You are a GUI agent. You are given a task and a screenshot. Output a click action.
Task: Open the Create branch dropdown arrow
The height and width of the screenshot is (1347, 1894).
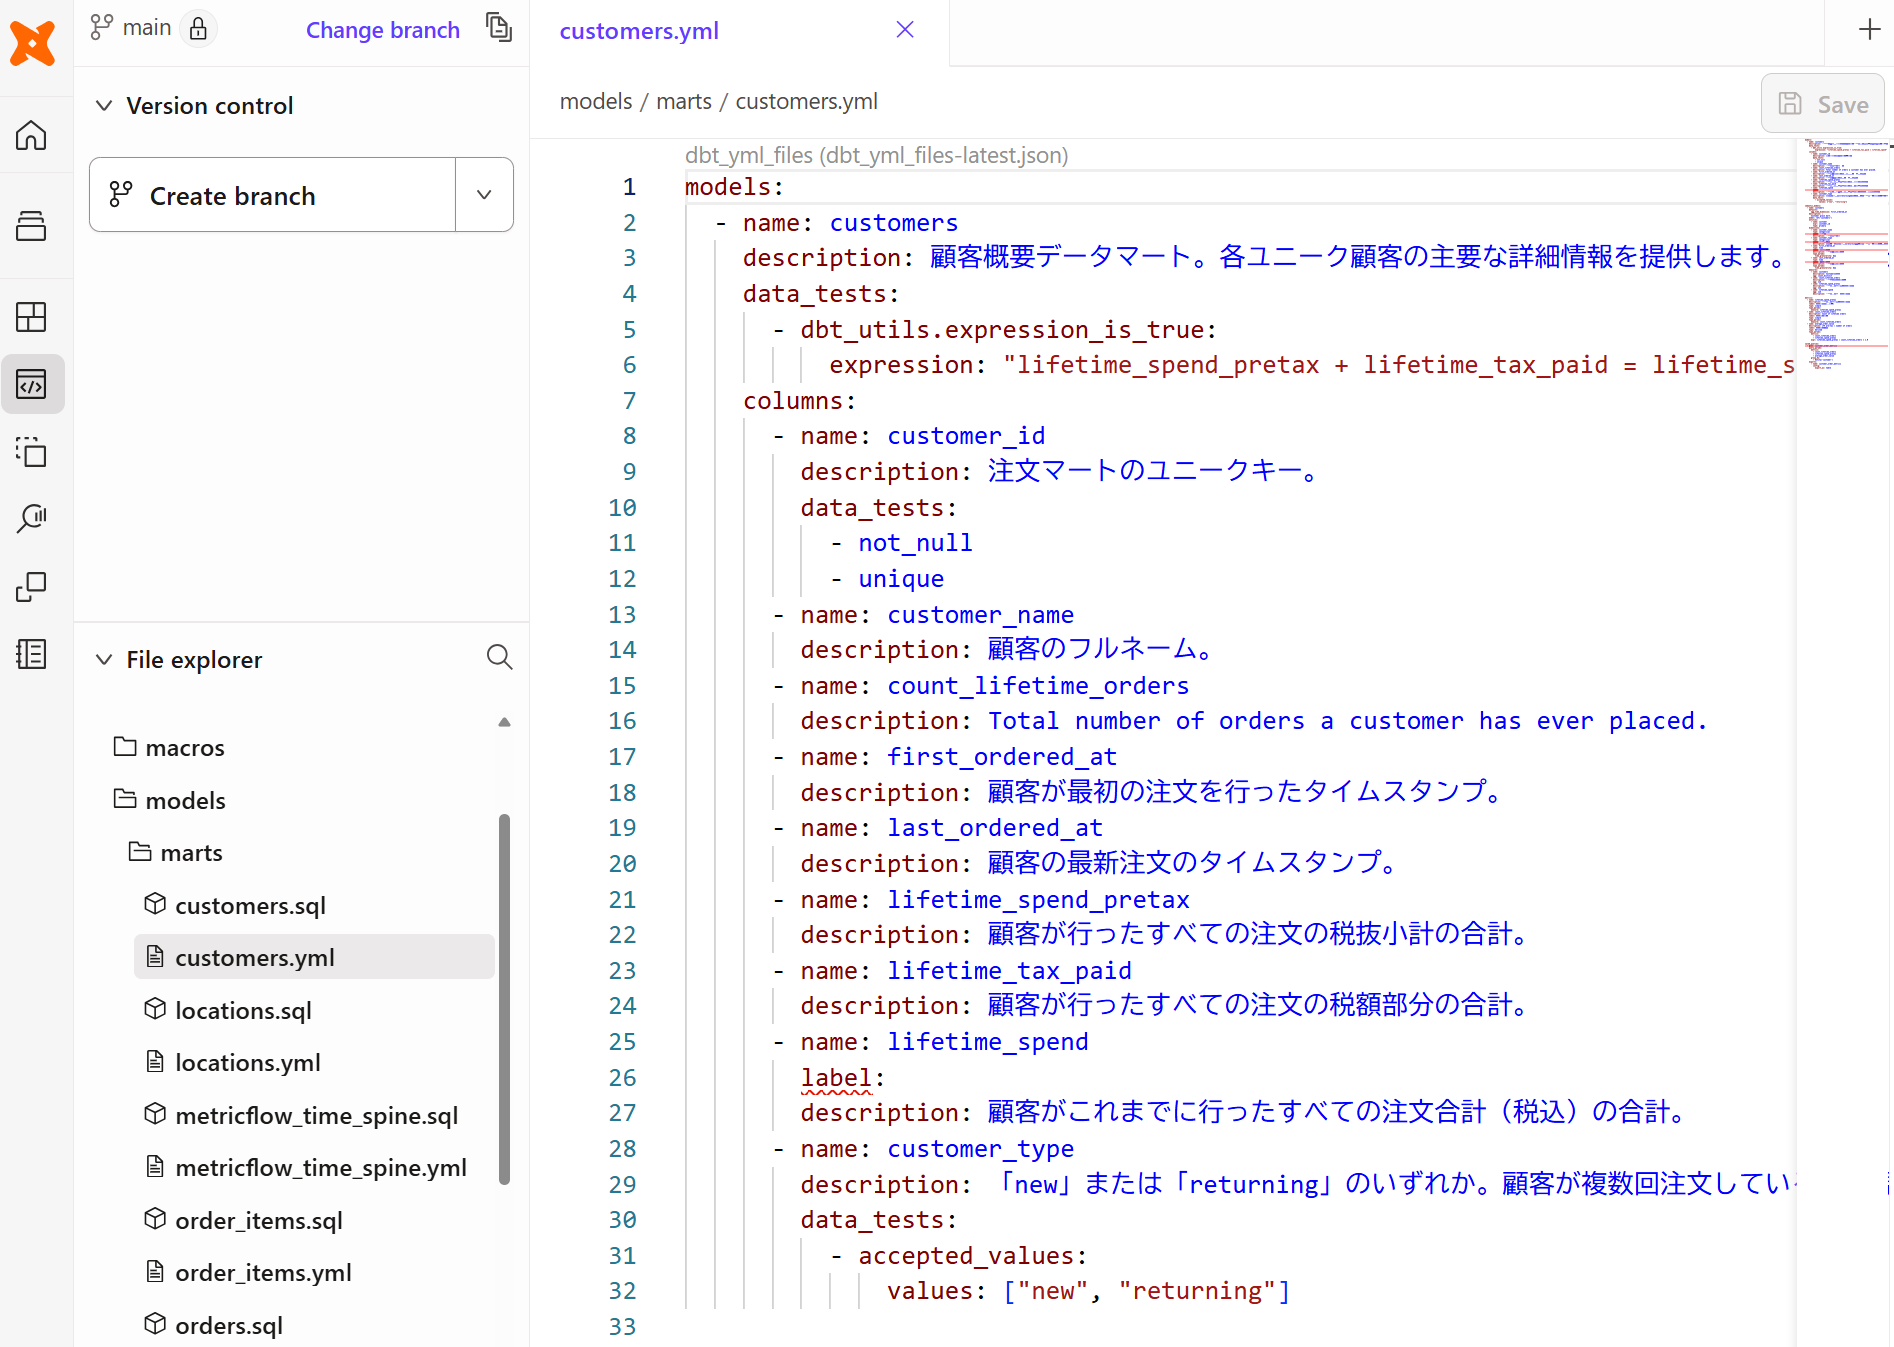484,195
